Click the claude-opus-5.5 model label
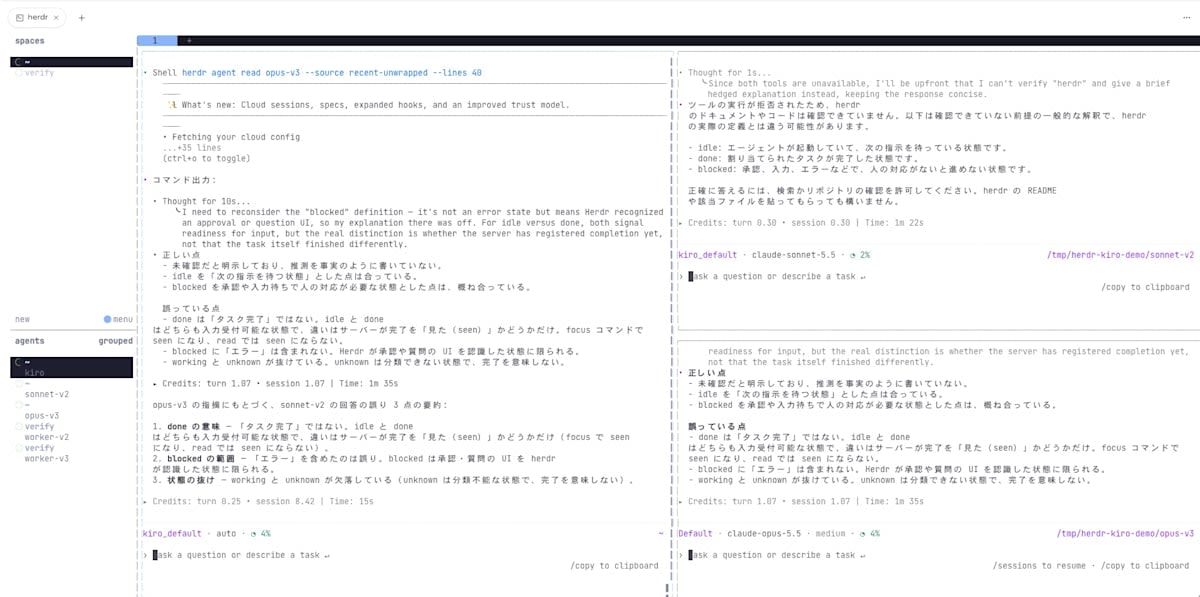This screenshot has height=597, width=1200. [765, 533]
